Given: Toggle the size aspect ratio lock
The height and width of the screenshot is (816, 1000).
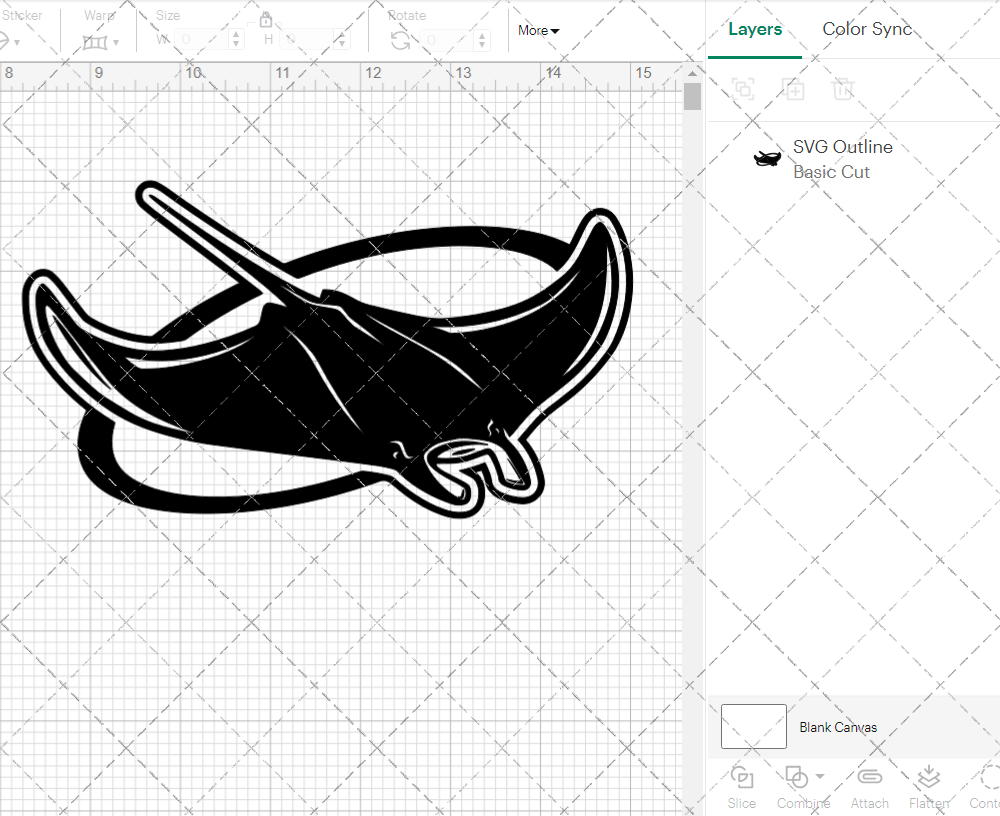Looking at the screenshot, I should [266, 20].
